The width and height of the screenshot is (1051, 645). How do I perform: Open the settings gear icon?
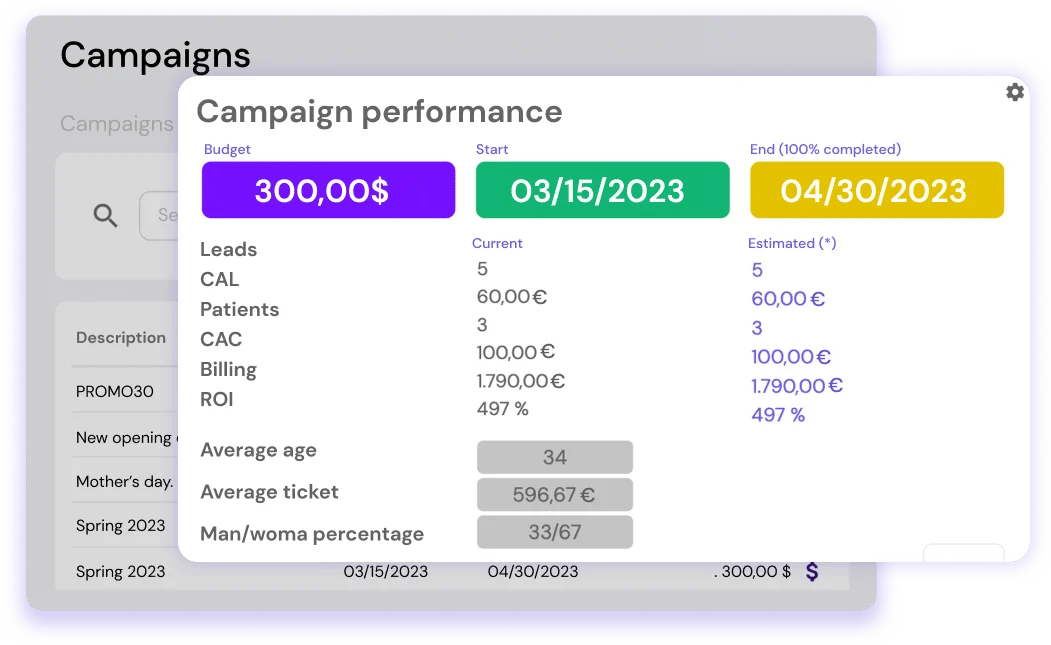point(1015,92)
